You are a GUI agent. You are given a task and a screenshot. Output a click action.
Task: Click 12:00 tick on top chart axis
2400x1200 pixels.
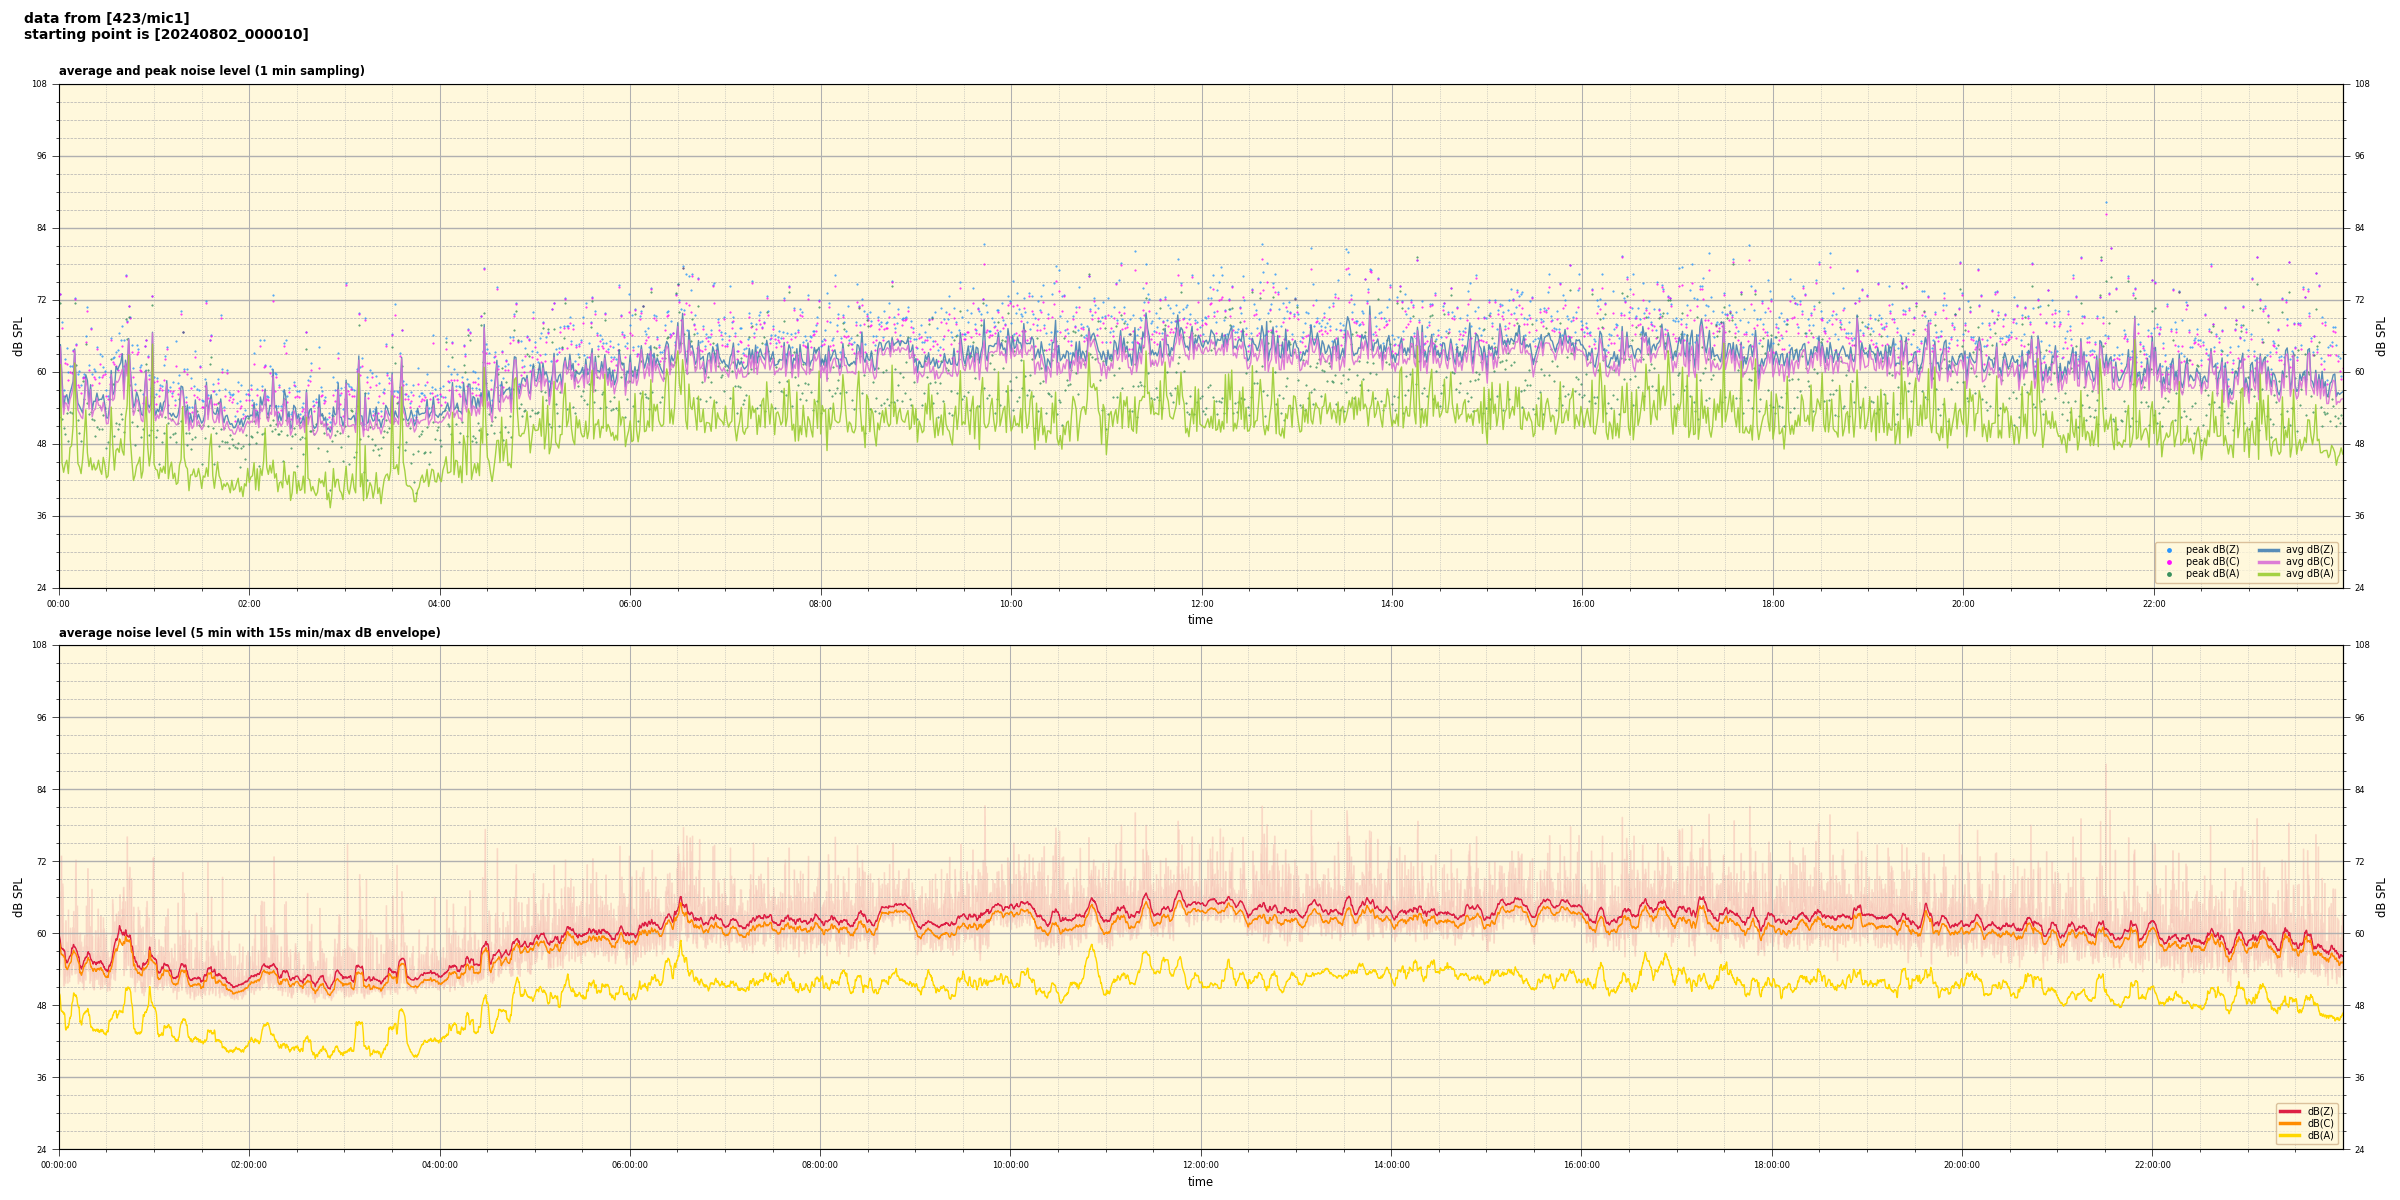click(x=1201, y=604)
